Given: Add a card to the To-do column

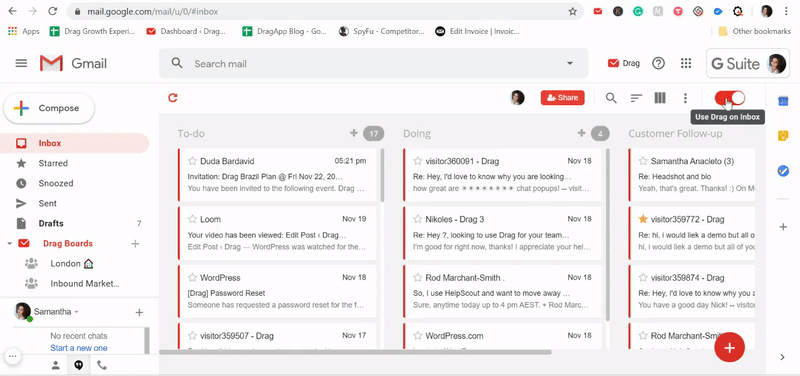Looking at the screenshot, I should point(354,133).
